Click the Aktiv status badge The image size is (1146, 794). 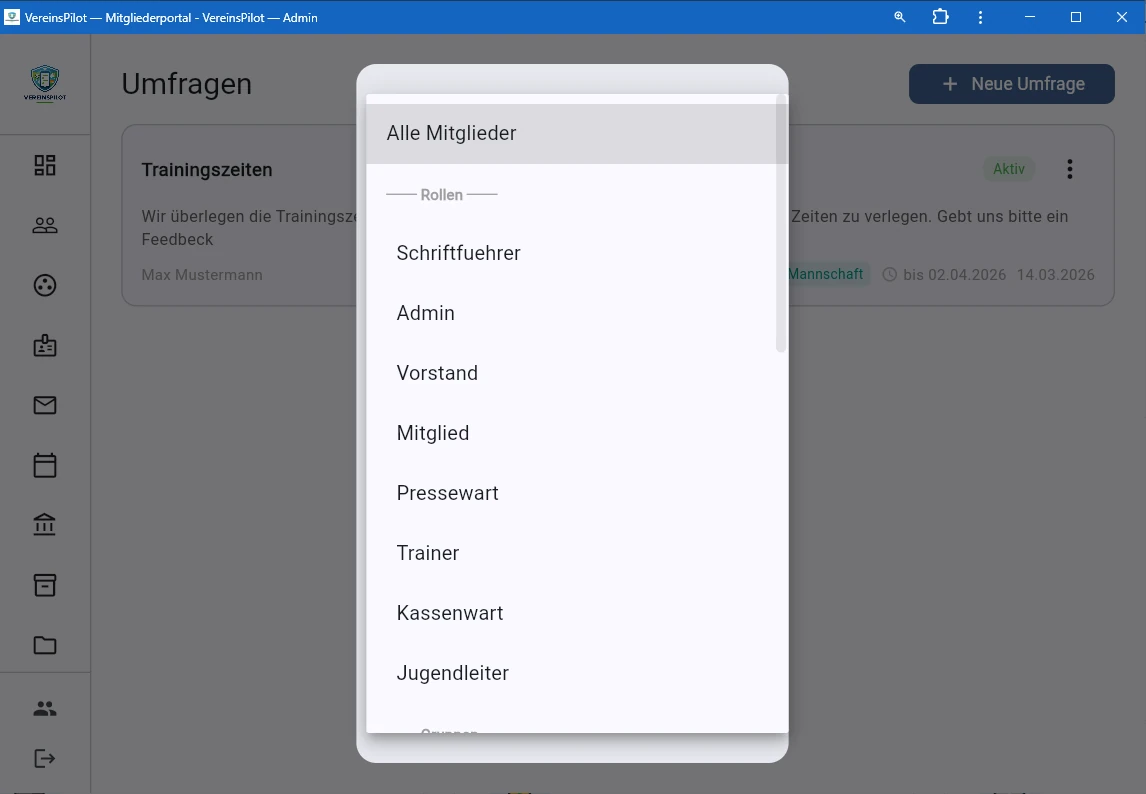pyautogui.click(x=1009, y=168)
